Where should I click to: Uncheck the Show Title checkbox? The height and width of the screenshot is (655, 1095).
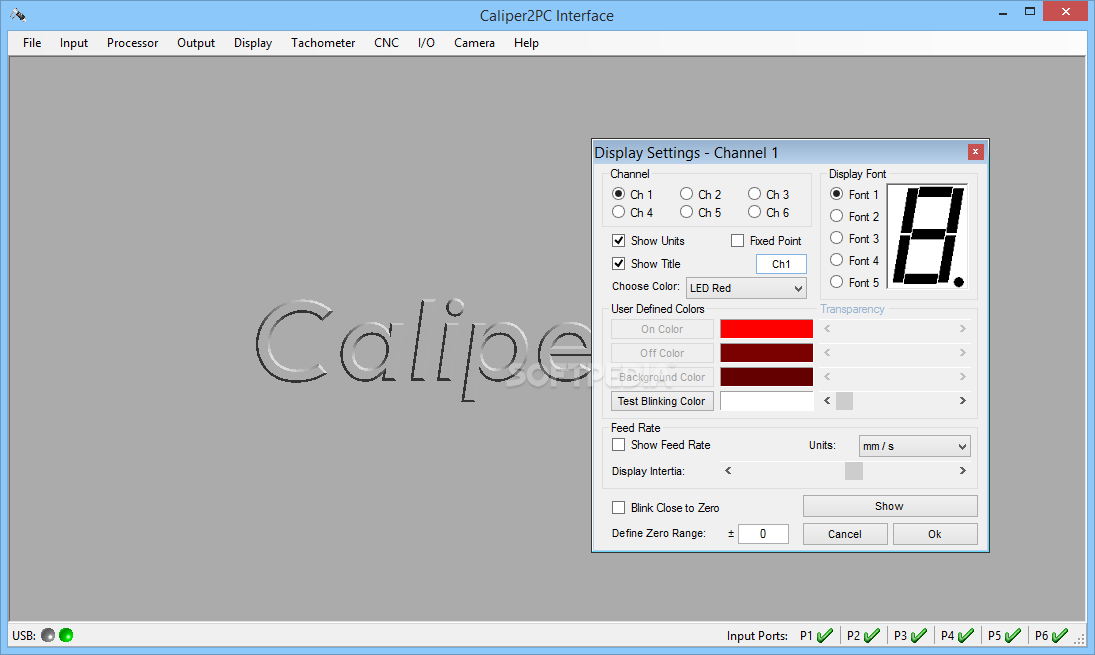coord(618,264)
